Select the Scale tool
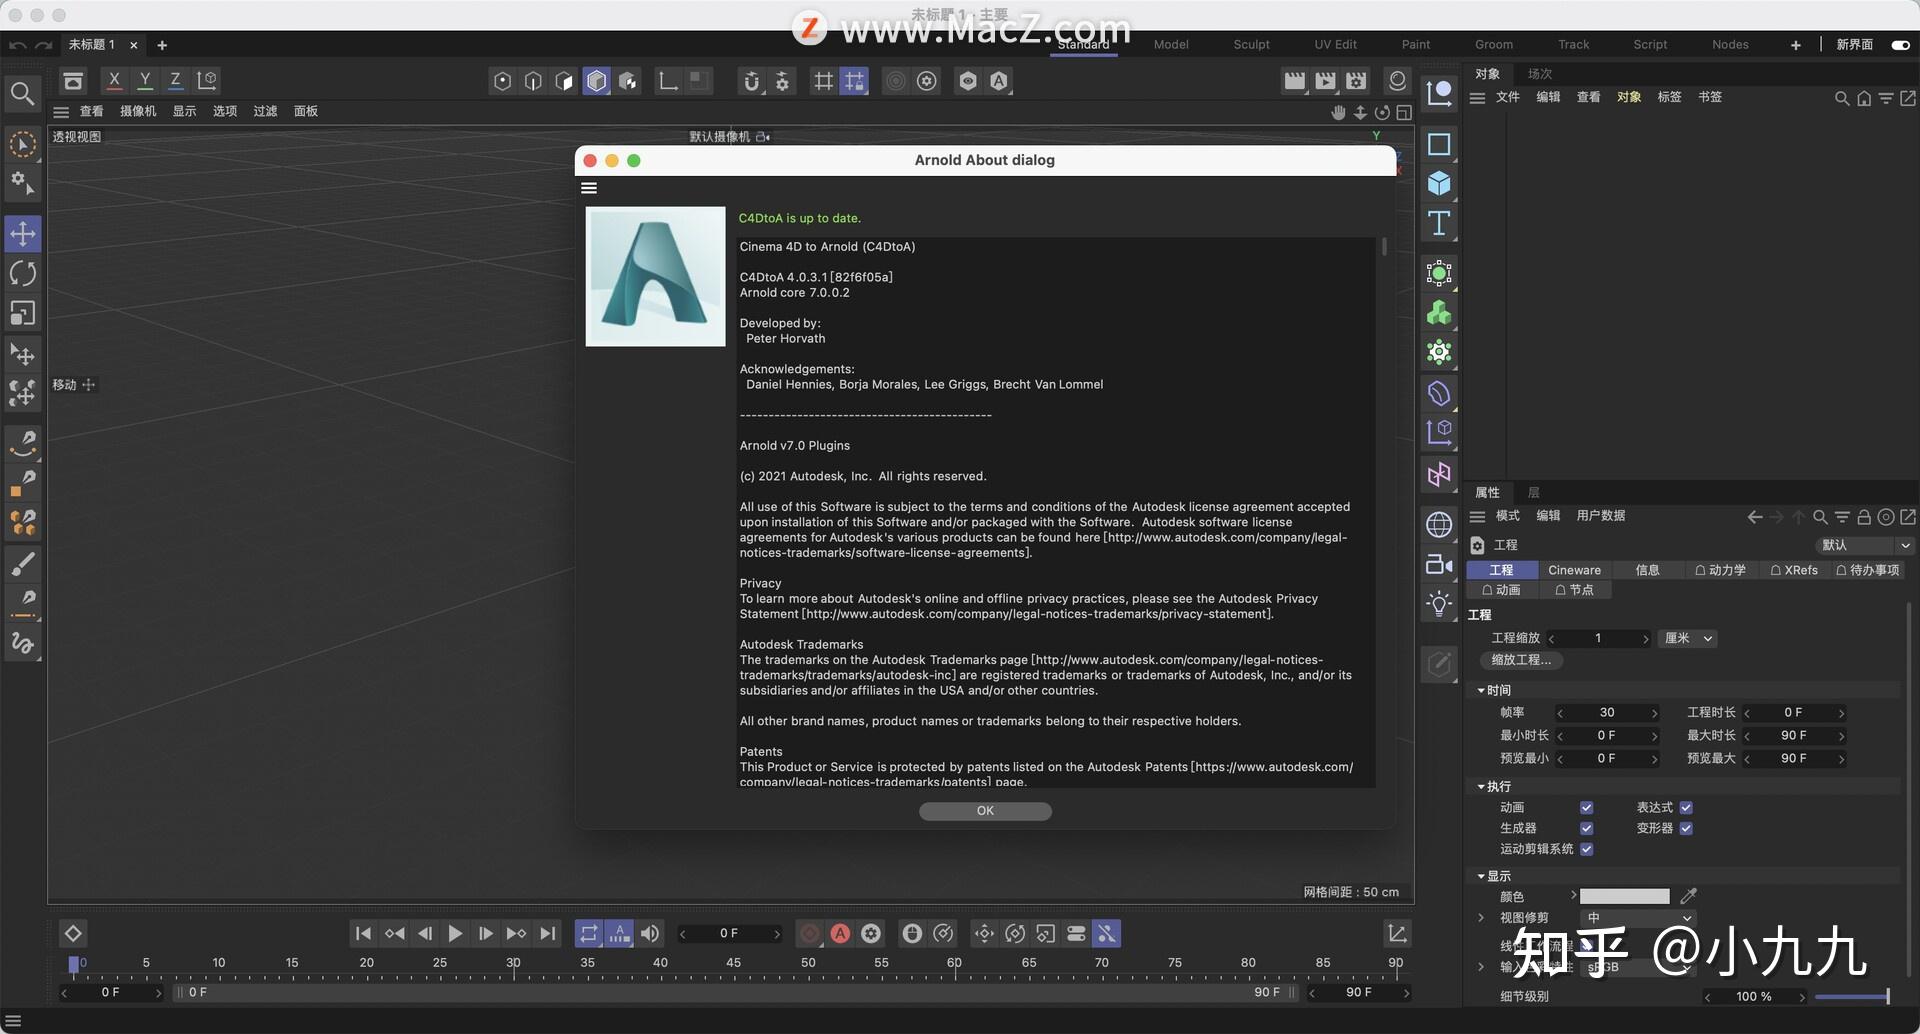The height and width of the screenshot is (1034, 1920). tap(23, 313)
